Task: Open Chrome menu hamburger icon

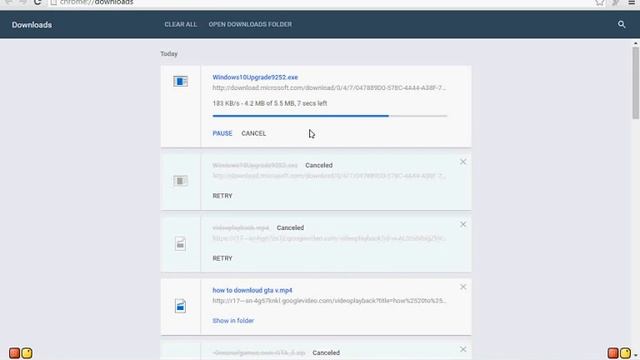Action: pos(631,2)
